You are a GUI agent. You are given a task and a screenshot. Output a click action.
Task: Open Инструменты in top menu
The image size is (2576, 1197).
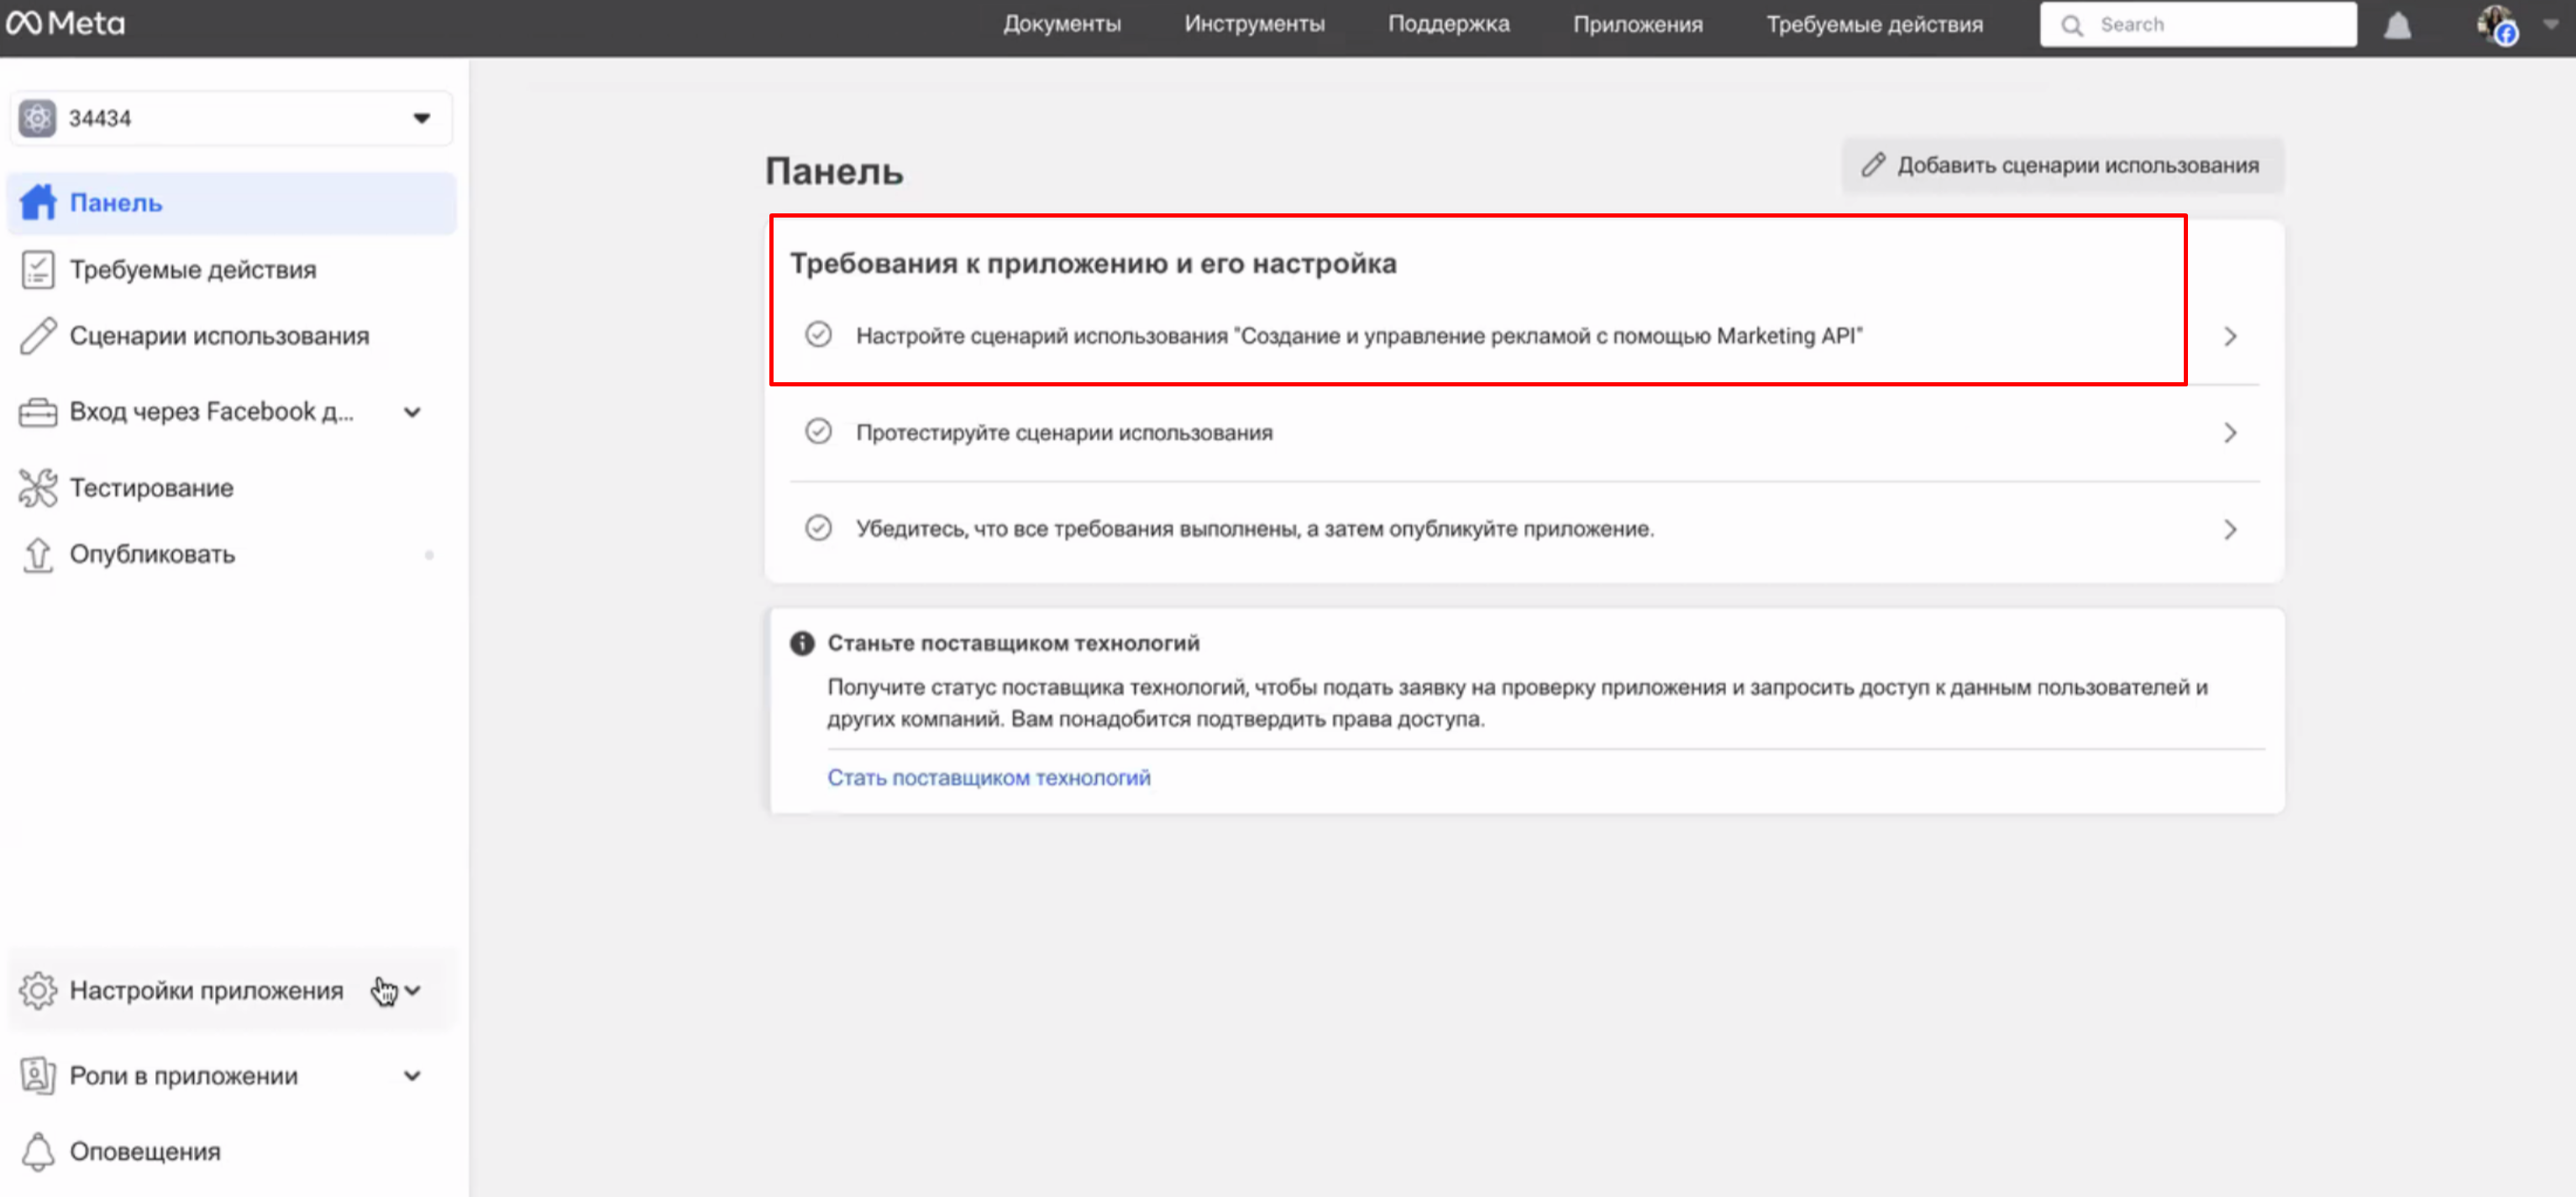click(1254, 24)
